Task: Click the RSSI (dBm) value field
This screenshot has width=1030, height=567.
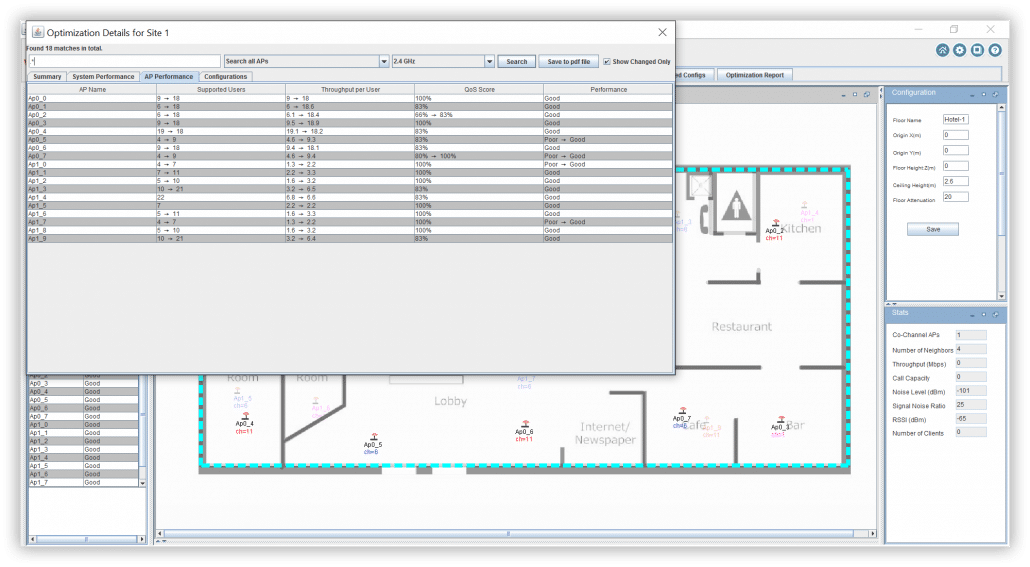Action: coord(971,419)
